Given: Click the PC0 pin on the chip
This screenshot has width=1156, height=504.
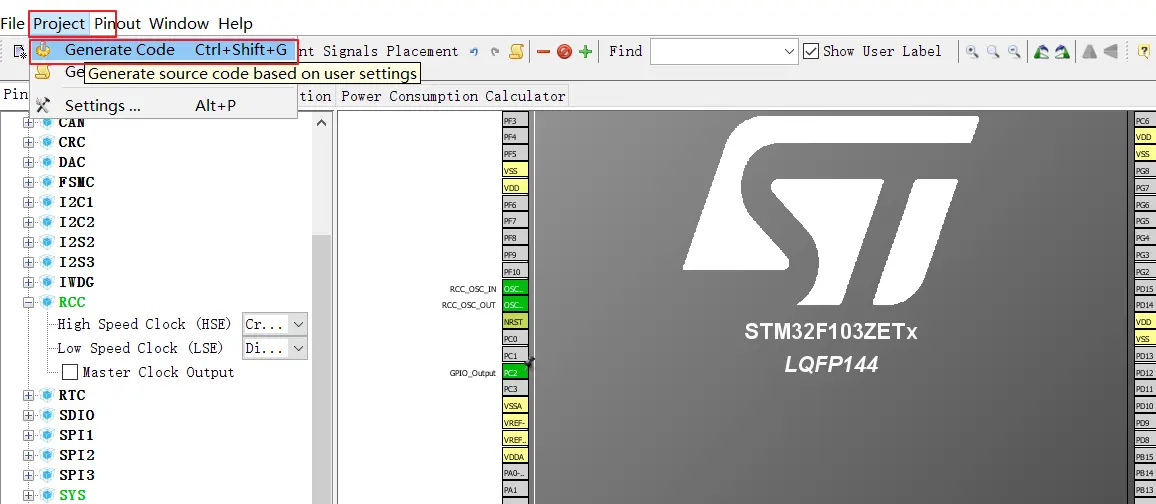Looking at the screenshot, I should point(515,338).
